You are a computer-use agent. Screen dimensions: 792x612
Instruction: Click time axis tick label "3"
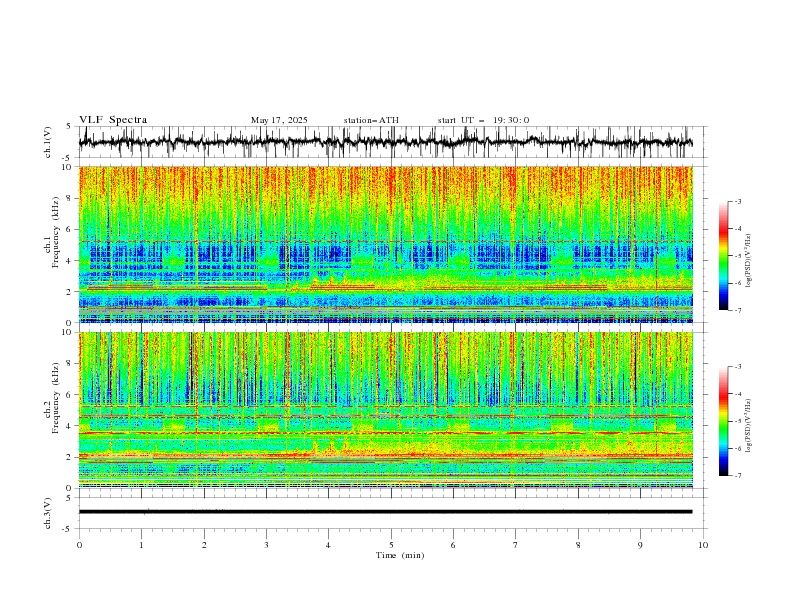point(266,545)
